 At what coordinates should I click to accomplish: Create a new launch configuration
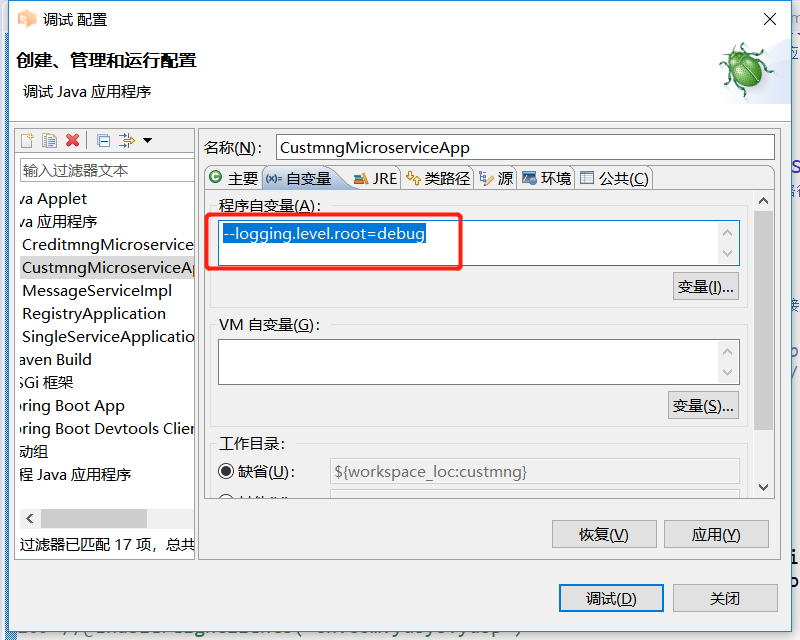click(x=27, y=140)
